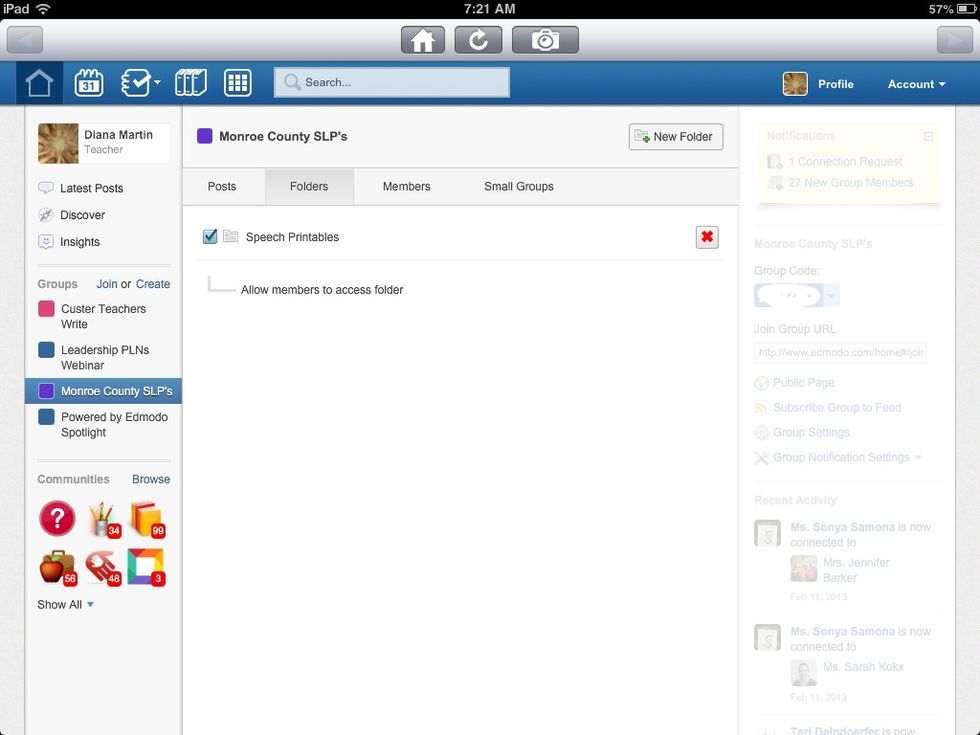
Task: Open Speech Printables folder name
Action: [x=292, y=237]
